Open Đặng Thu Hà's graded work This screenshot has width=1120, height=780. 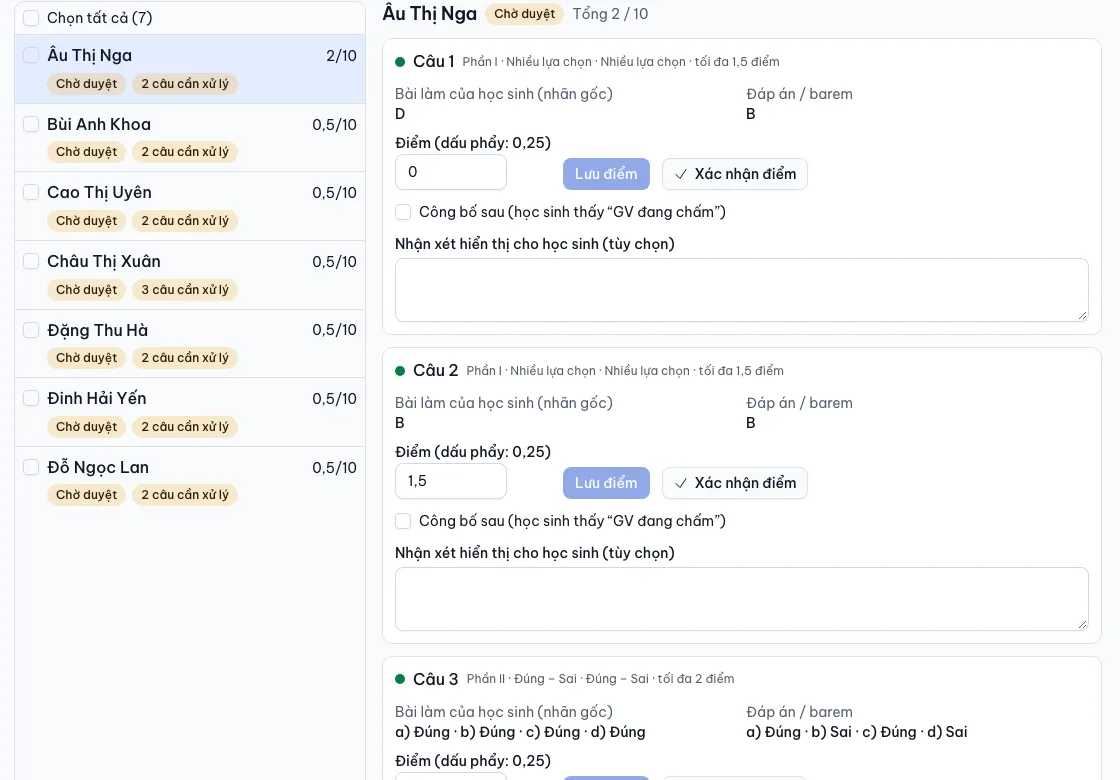point(190,344)
